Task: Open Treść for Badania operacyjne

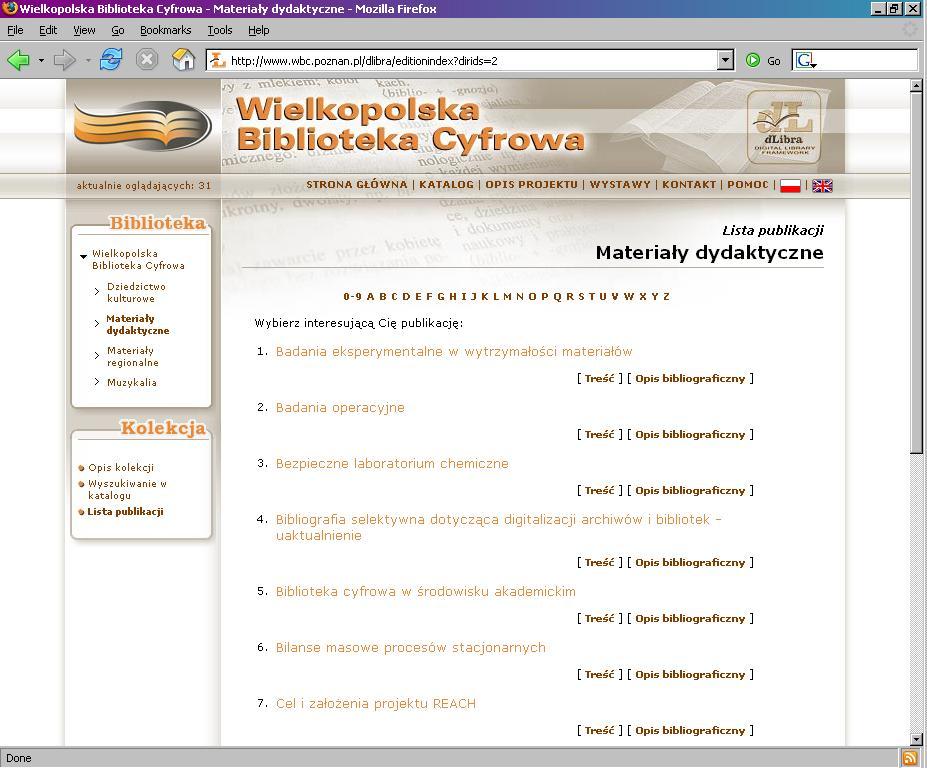Action: point(599,434)
